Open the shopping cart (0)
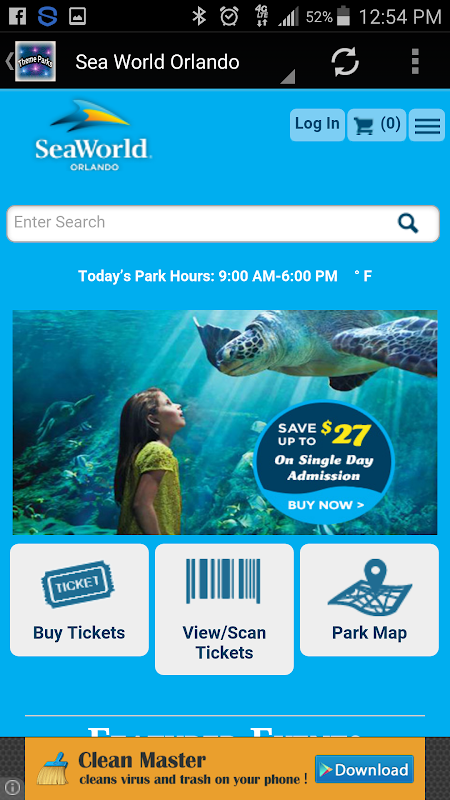Screen dimensions: 450x800 point(377,125)
